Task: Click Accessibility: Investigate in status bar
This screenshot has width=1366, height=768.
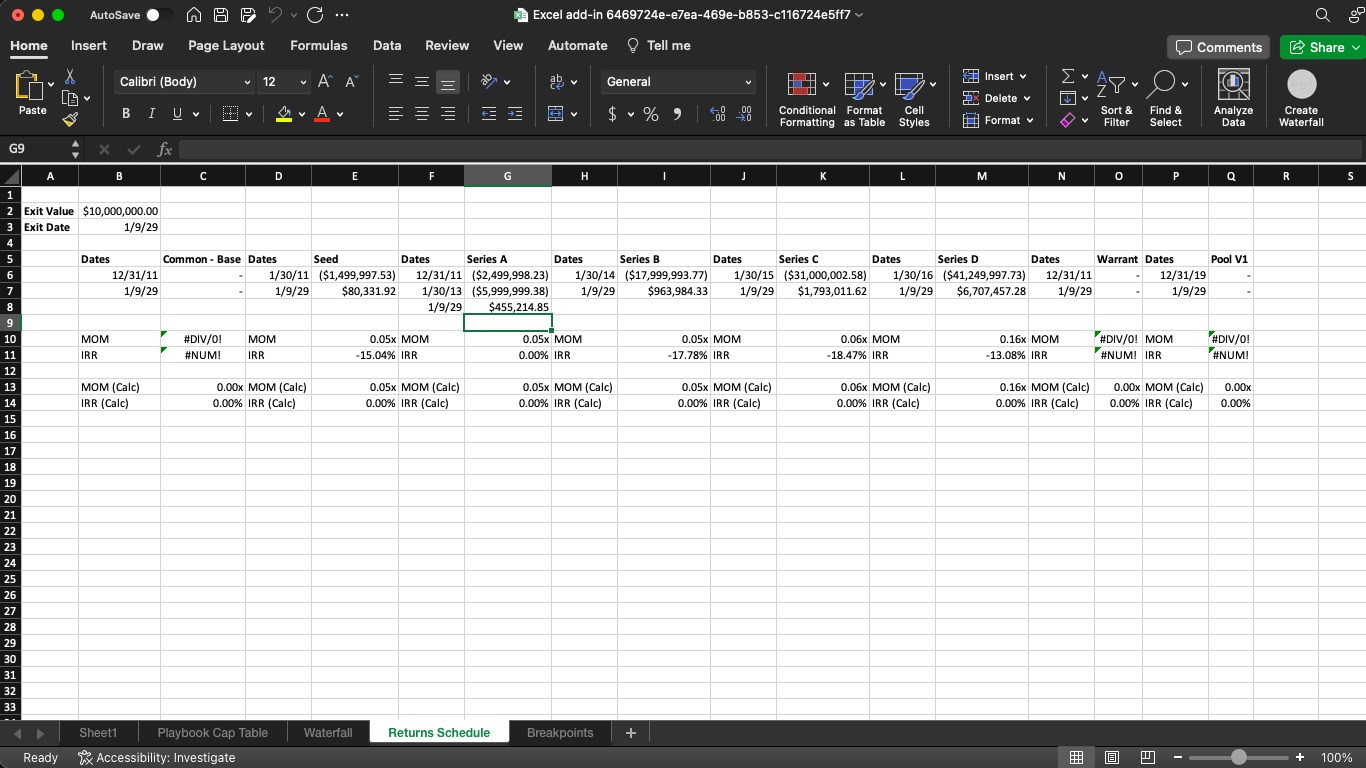Action: tap(157, 758)
